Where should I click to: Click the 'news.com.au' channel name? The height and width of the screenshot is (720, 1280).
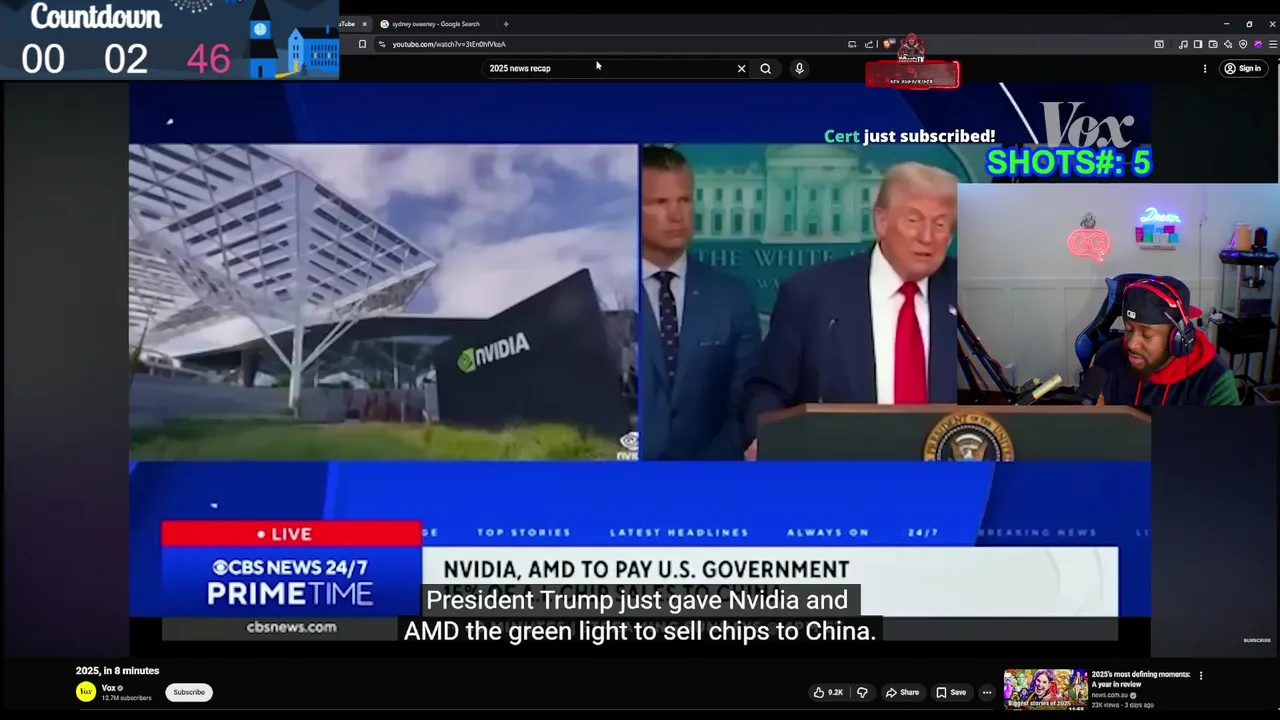click(x=1110, y=695)
